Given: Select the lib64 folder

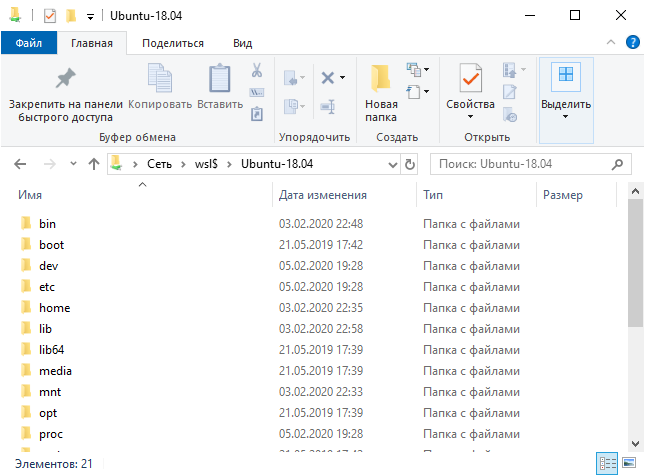Looking at the screenshot, I should click(x=51, y=350).
